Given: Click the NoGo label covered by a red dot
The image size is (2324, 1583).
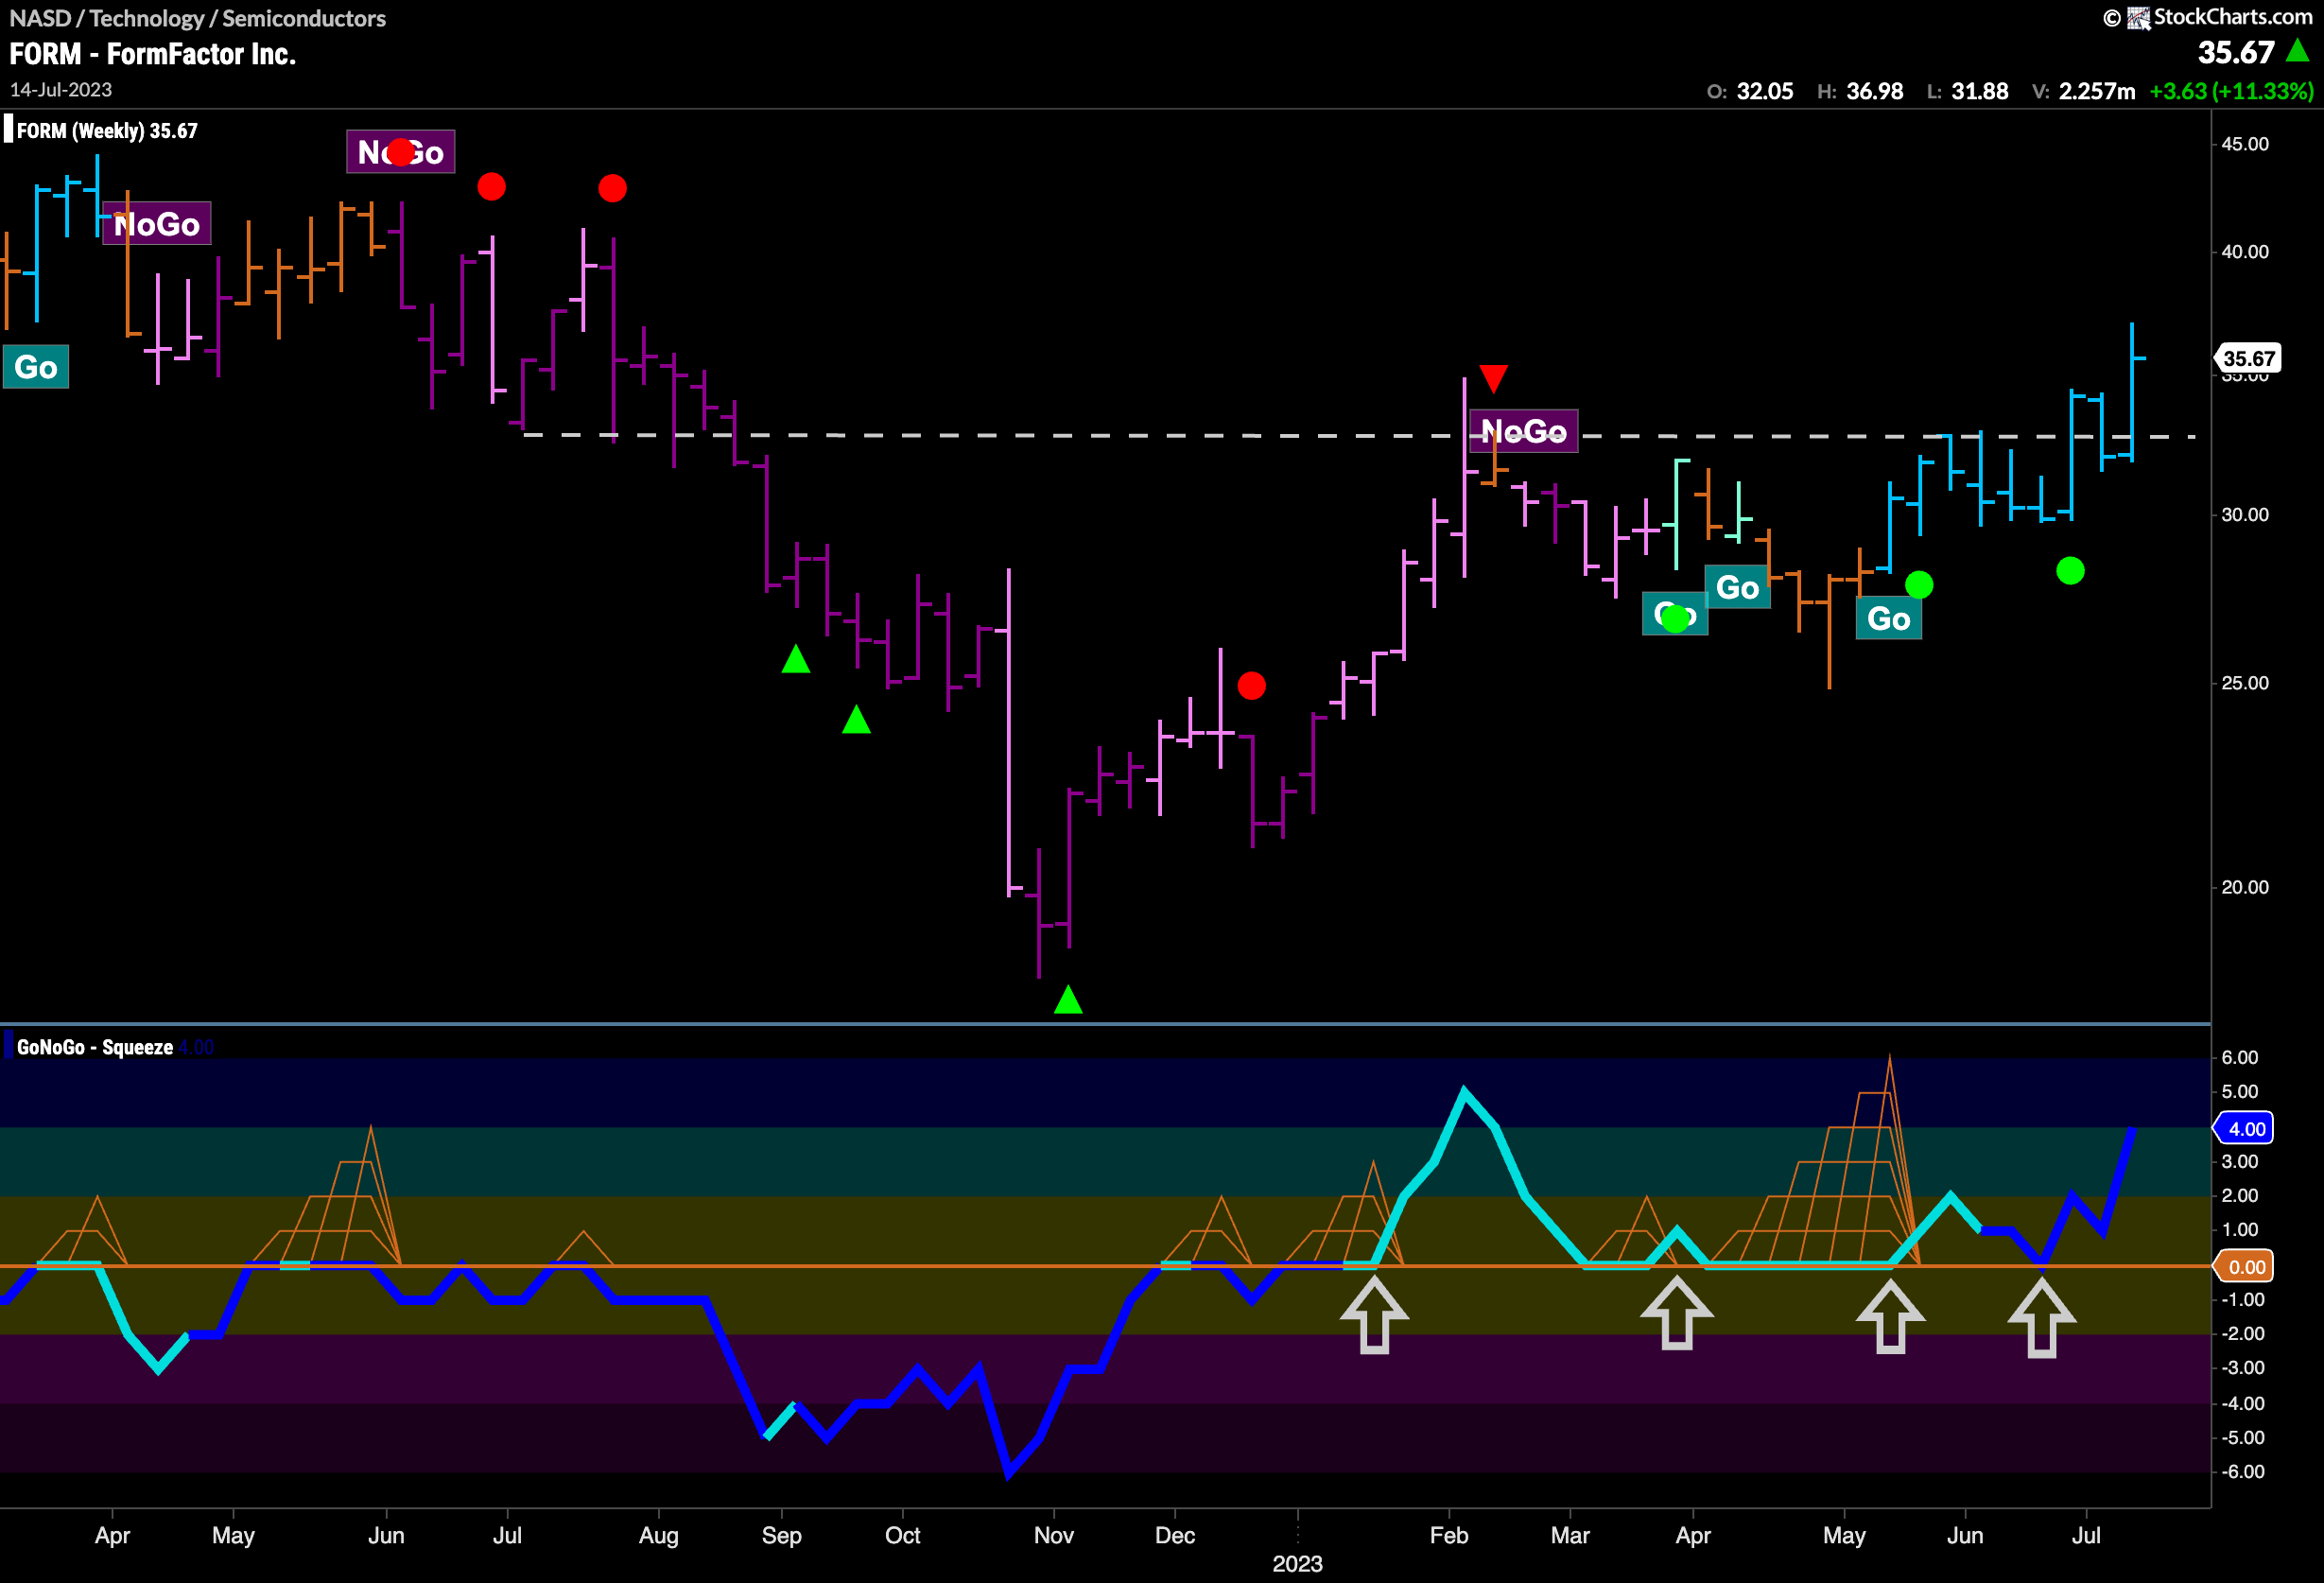Looking at the screenshot, I should 400,152.
